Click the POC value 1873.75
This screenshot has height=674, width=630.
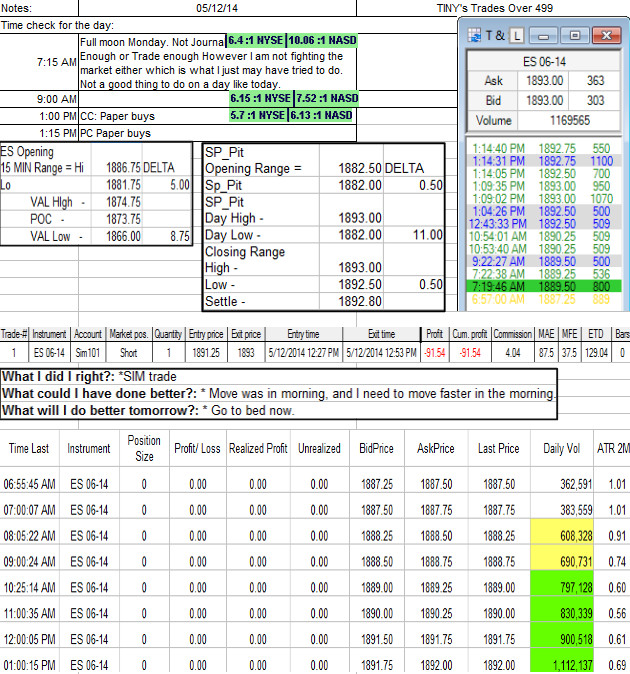click(124, 219)
